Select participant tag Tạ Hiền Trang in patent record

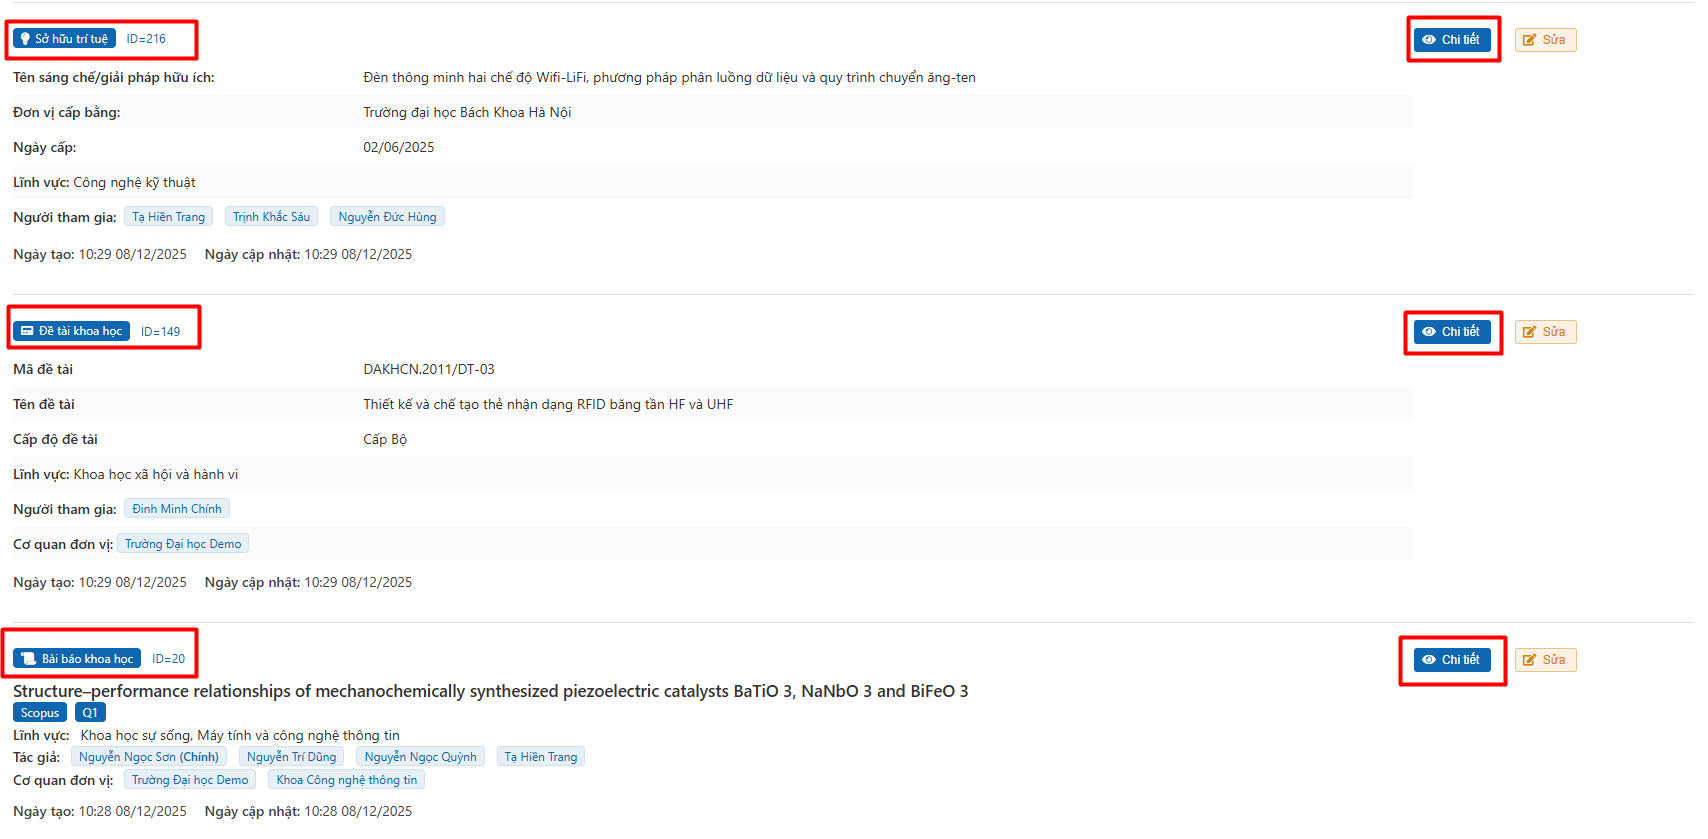pos(168,217)
